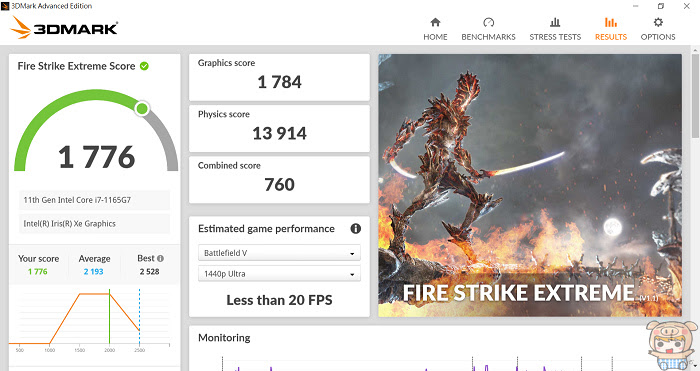
Task: Click the blue dashed best-score marker
Action: (x=139, y=317)
